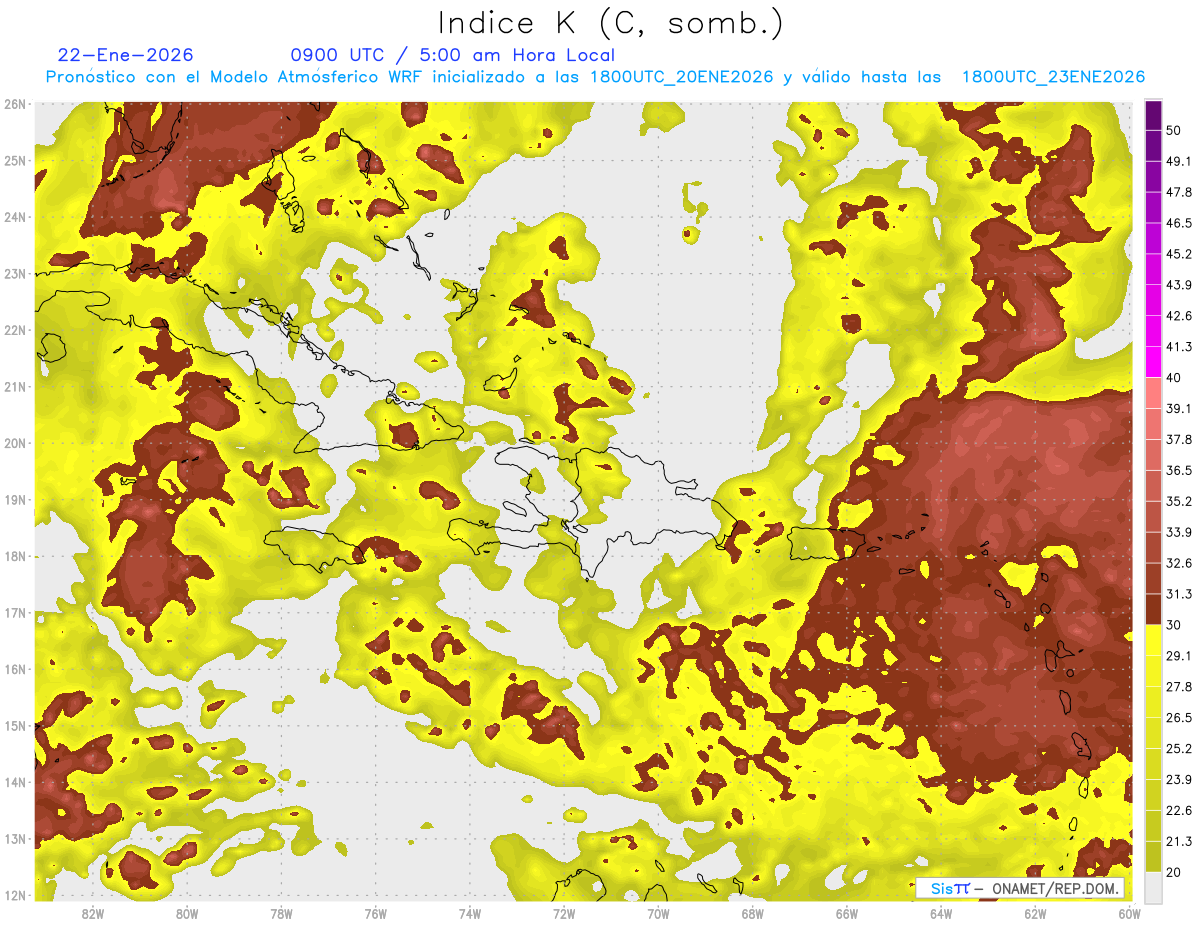
Task: Click the 72W longitude label
Action: (564, 913)
